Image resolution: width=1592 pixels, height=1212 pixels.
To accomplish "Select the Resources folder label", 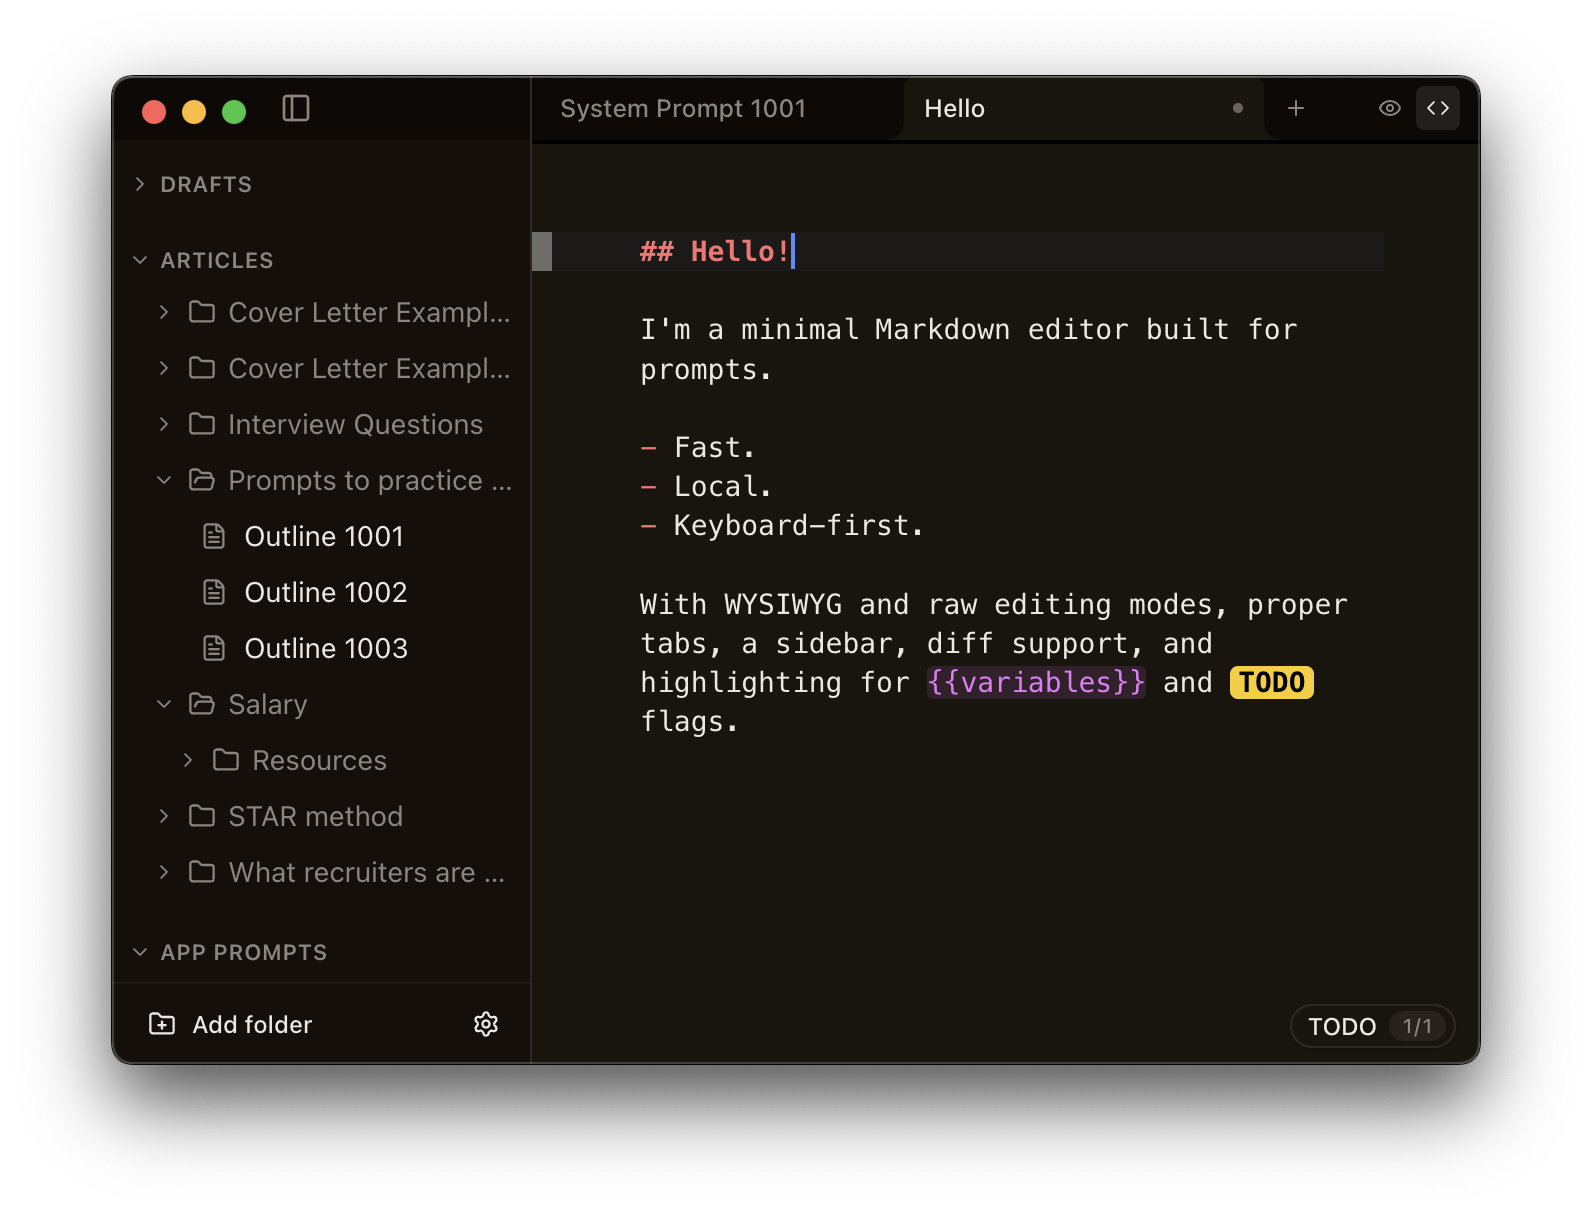I will (319, 761).
